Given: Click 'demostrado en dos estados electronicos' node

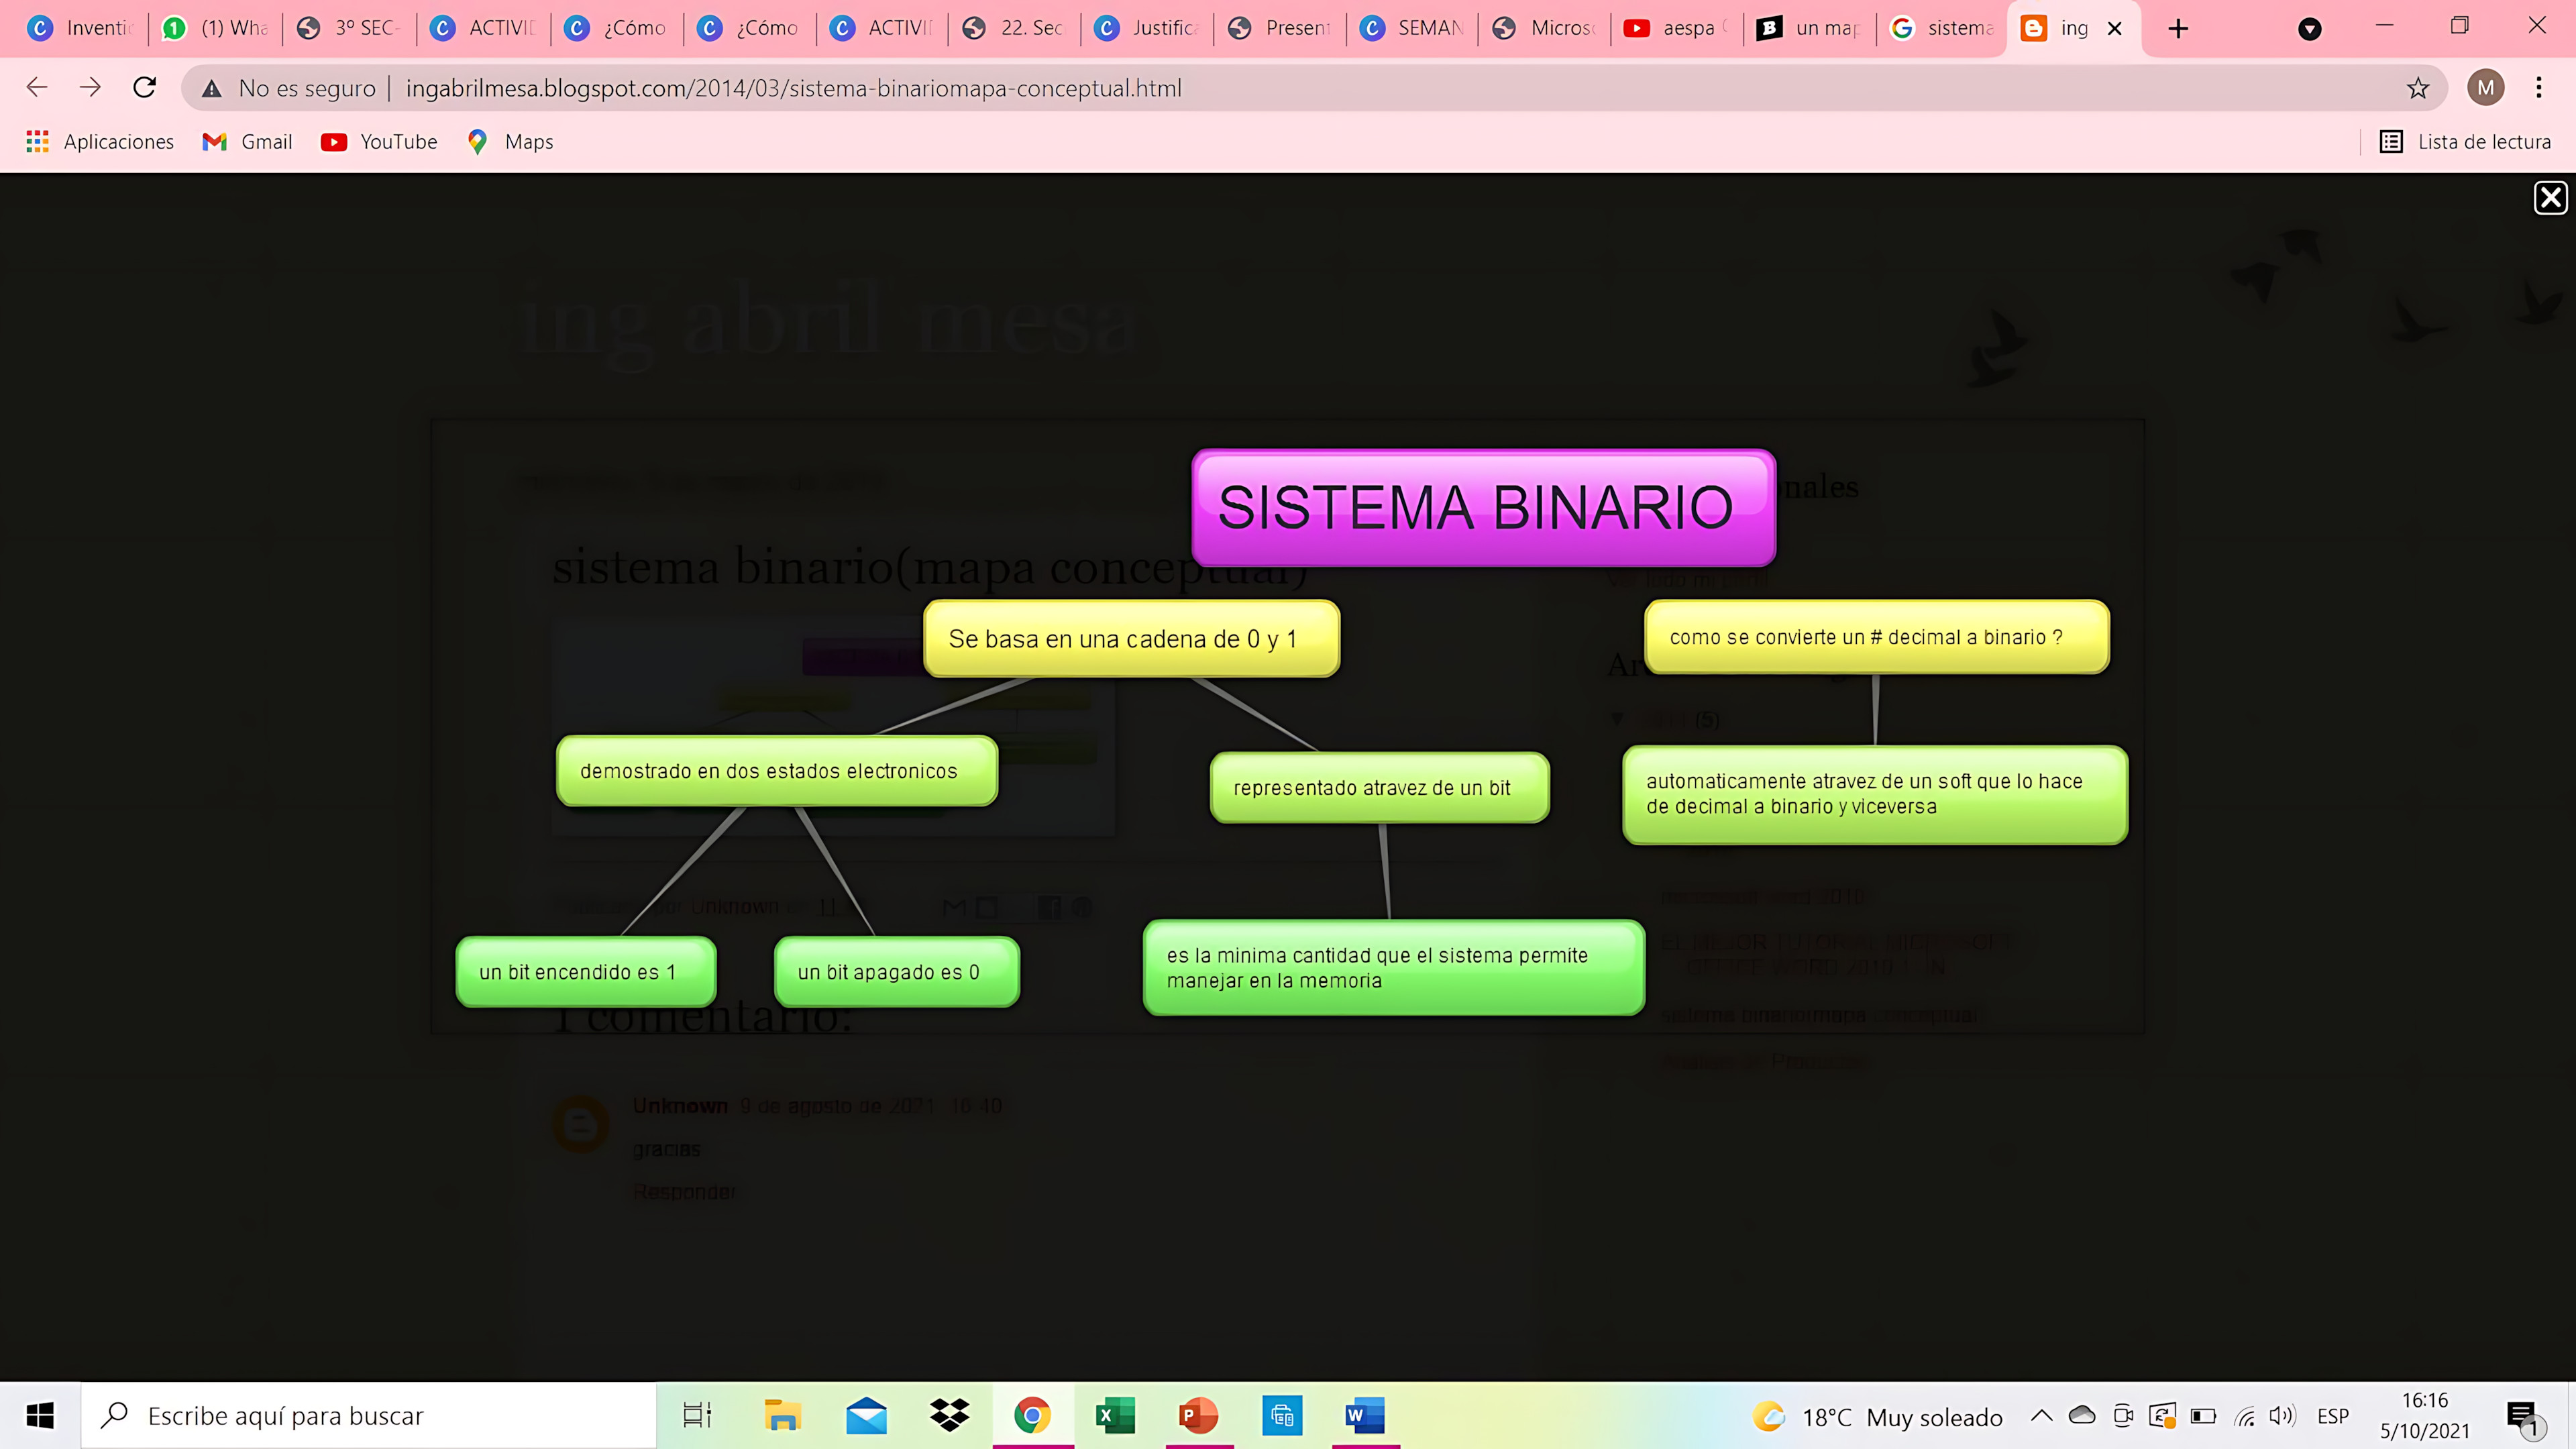Looking at the screenshot, I should [777, 771].
